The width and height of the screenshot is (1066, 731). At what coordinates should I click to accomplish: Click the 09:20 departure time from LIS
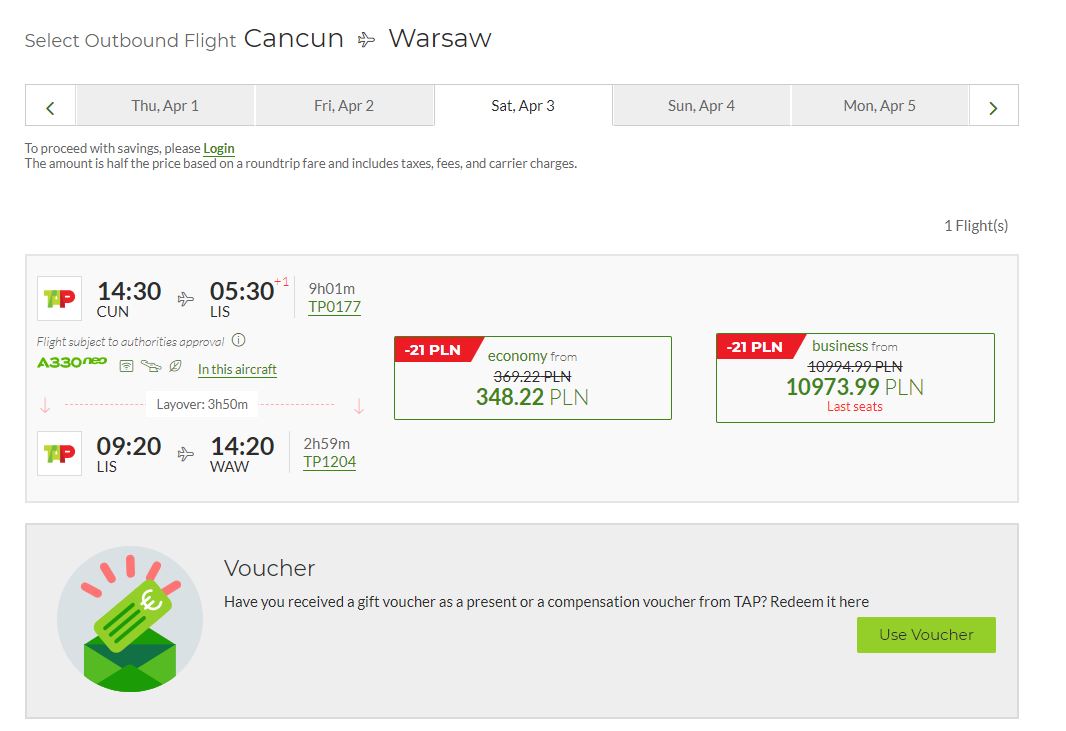129,446
